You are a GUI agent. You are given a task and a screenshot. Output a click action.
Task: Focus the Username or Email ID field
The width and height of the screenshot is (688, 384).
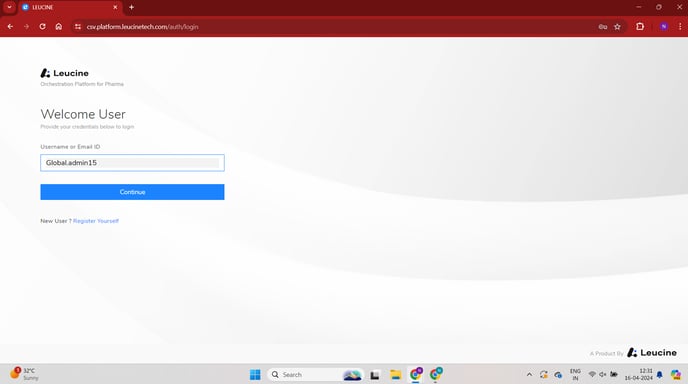[x=132, y=163]
